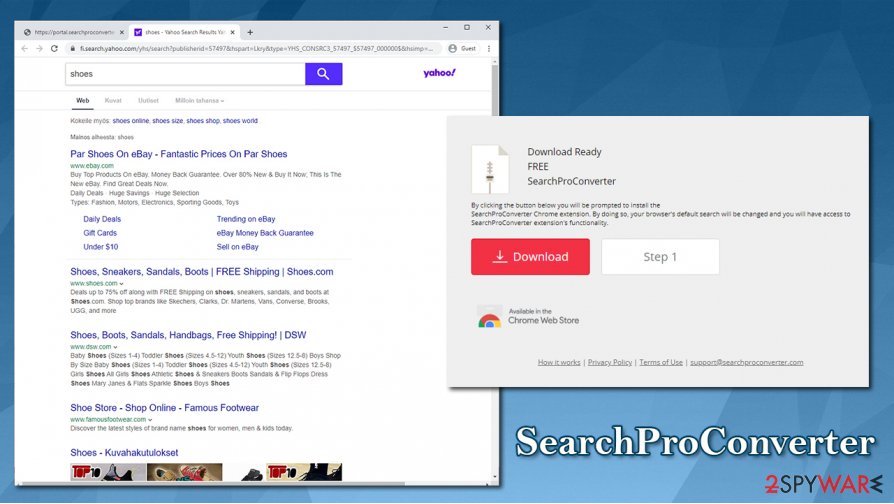
Task: Click the related search shoes size
Action: tap(168, 121)
